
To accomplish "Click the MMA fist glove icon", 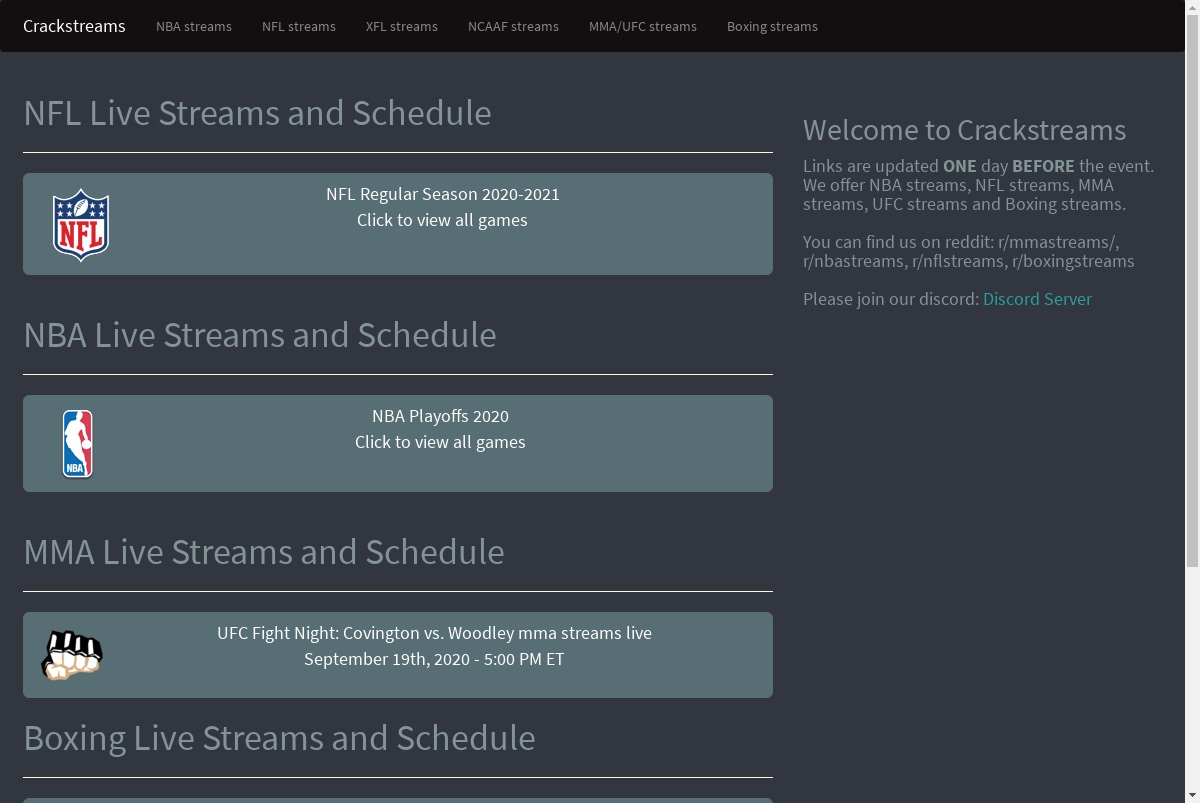I will click(x=72, y=655).
